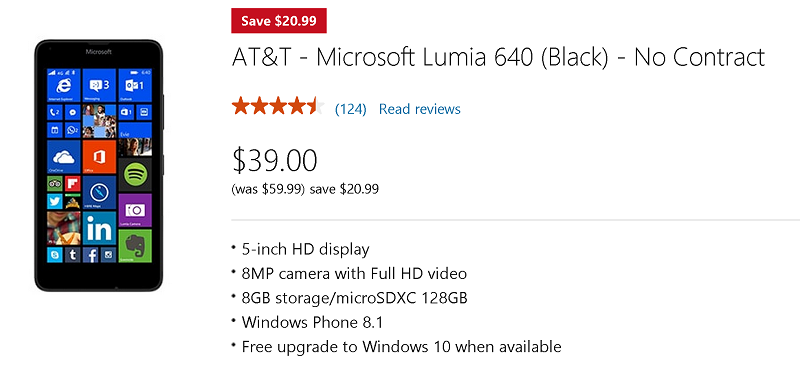Click the Skype tile on phone

(x=55, y=255)
